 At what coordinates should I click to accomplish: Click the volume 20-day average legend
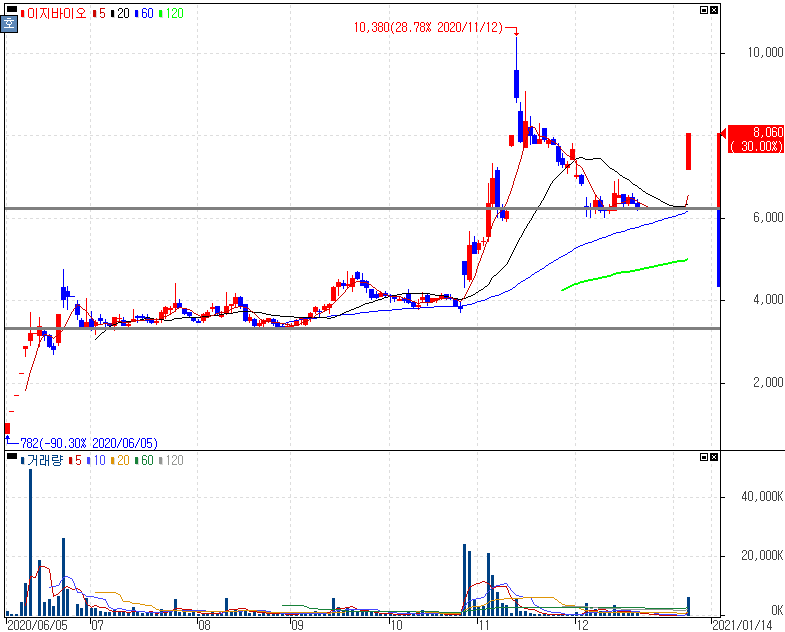(x=120, y=460)
